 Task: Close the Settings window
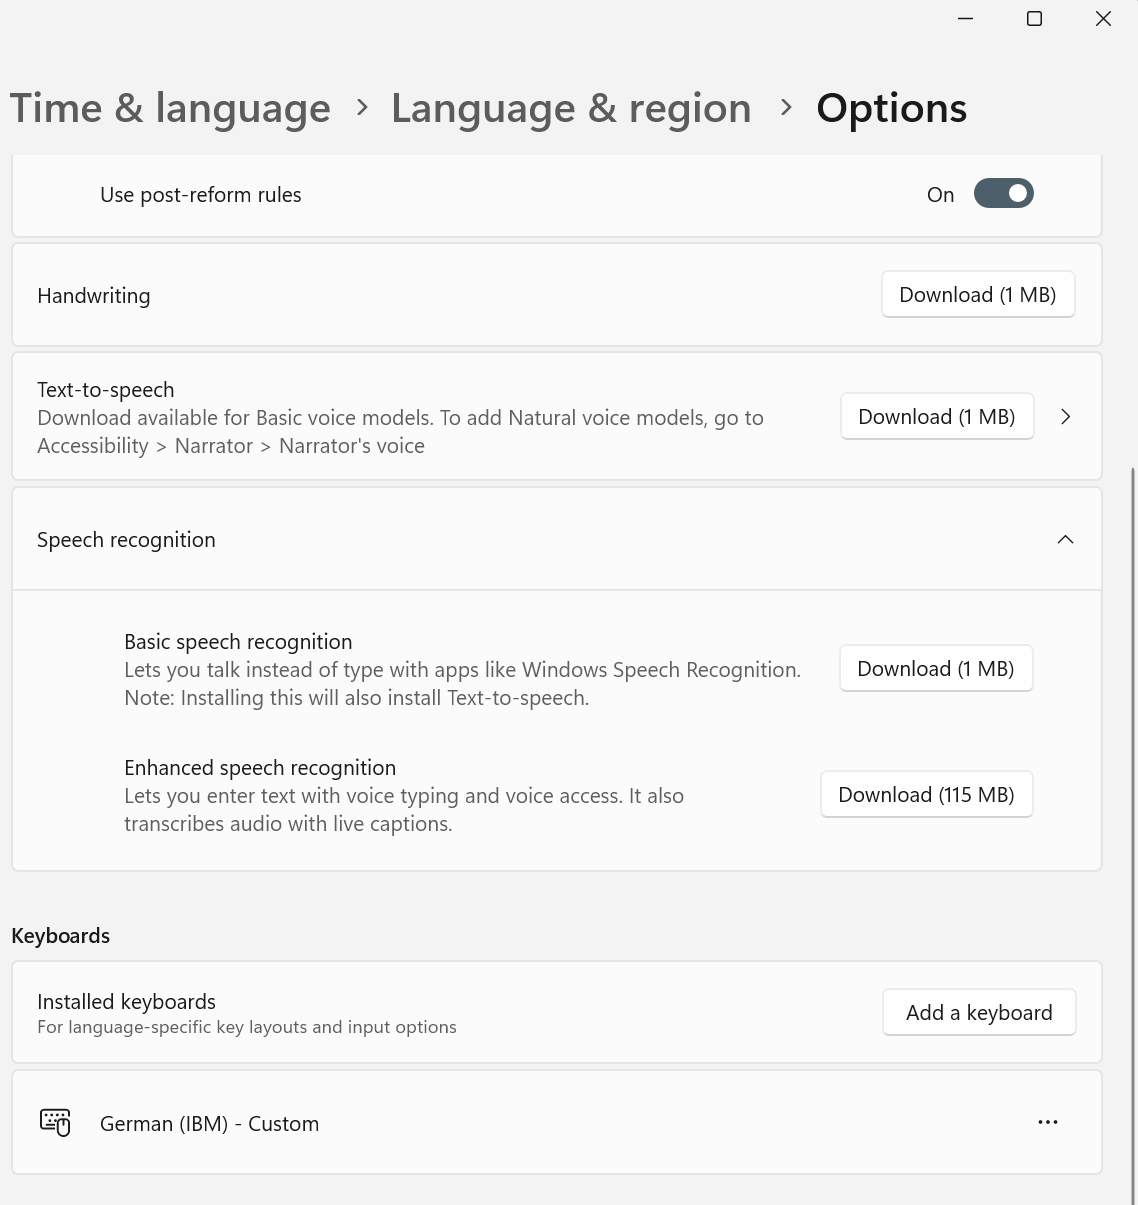pyautogui.click(x=1103, y=19)
